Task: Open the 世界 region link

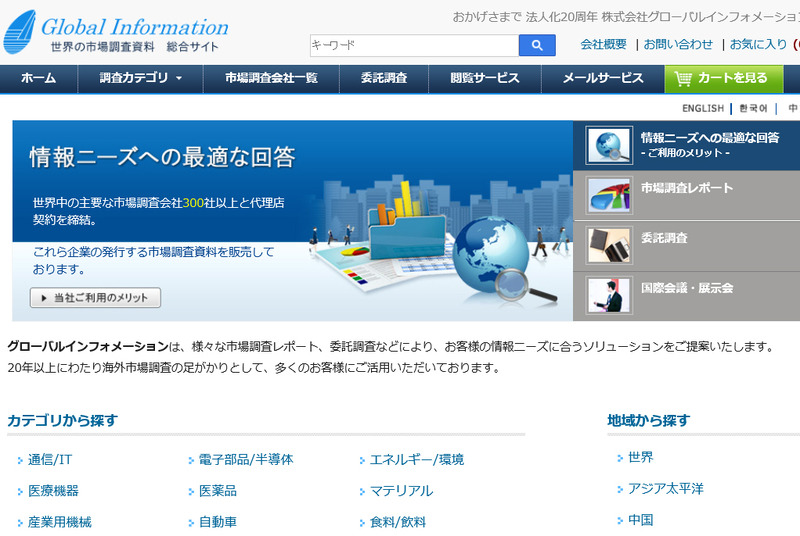Action: pos(640,457)
